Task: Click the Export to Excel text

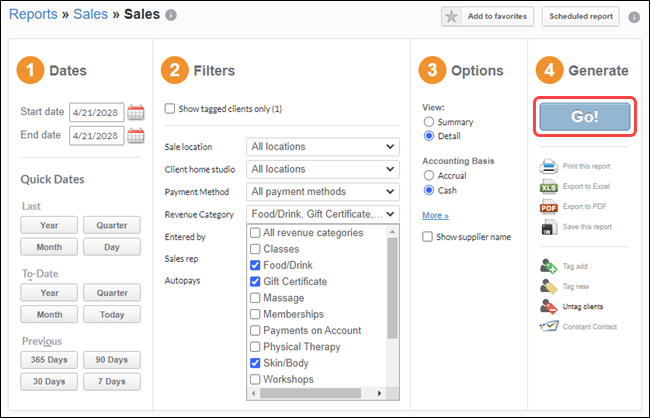Action: (586, 187)
